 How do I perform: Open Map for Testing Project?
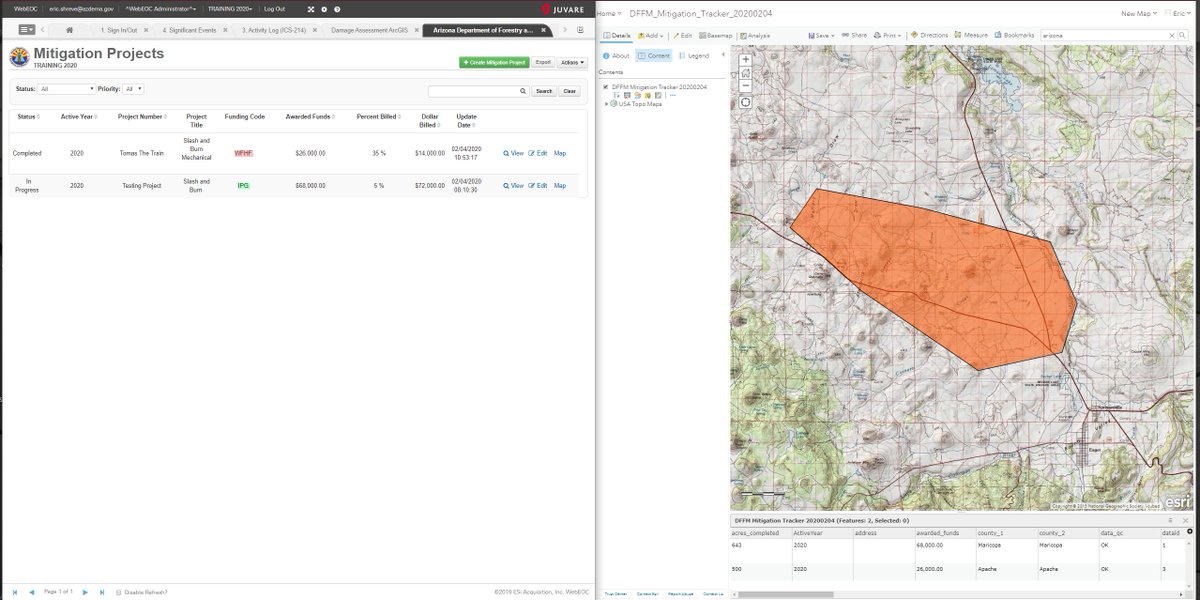[x=560, y=185]
